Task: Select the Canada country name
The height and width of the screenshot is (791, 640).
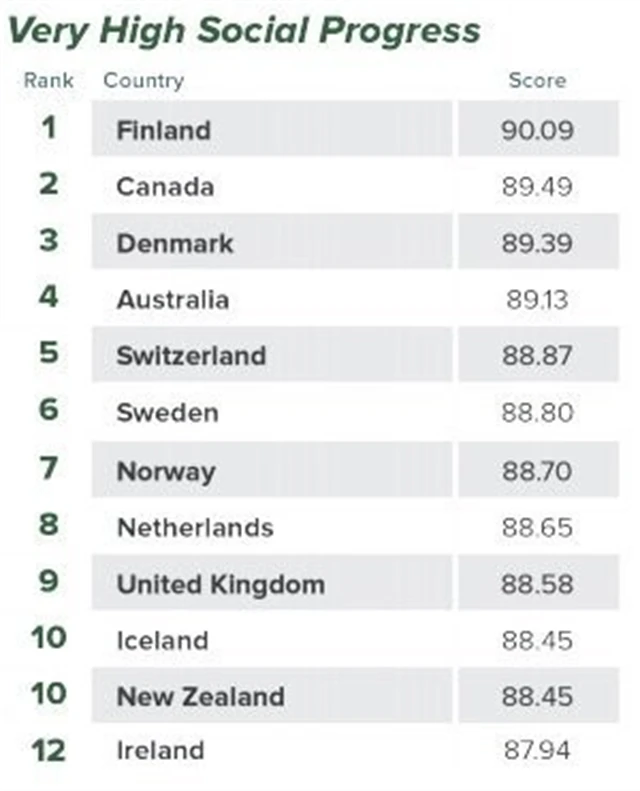Action: click(165, 187)
